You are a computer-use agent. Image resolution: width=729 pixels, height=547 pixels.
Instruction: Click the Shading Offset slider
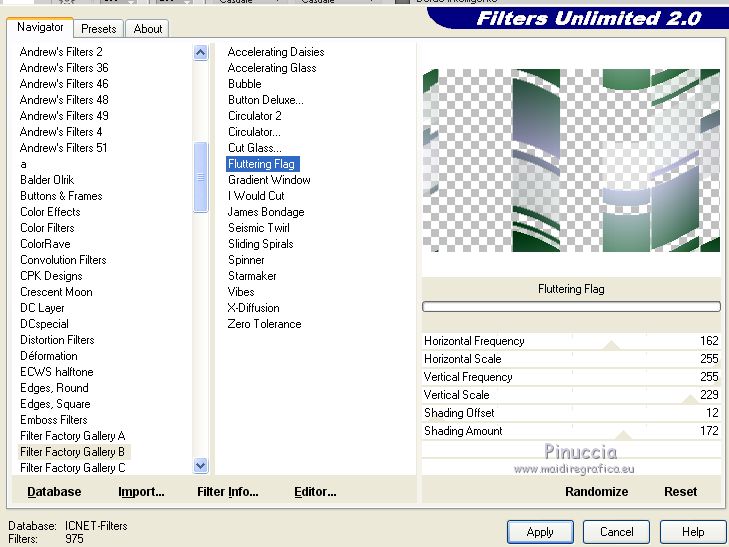pyautogui.click(x=571, y=413)
